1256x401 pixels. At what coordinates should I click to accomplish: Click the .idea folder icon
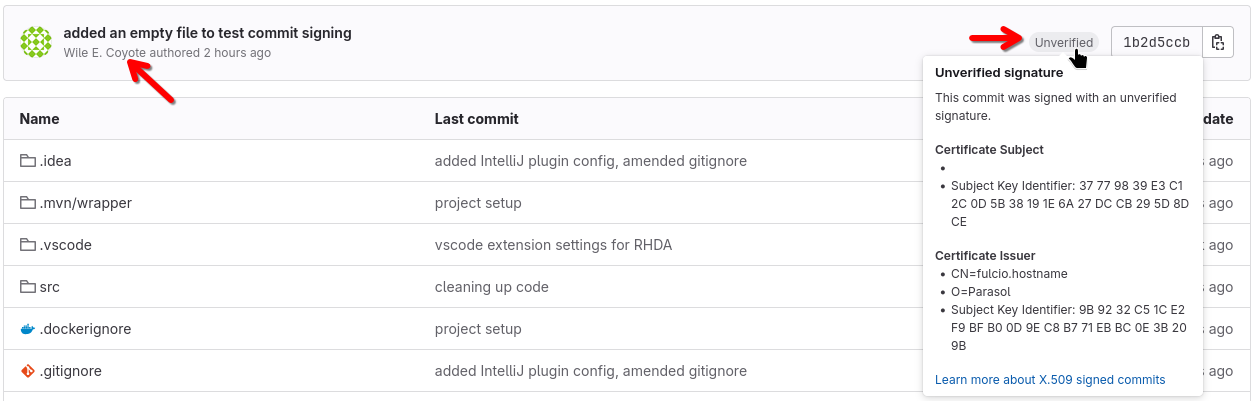coord(28,161)
